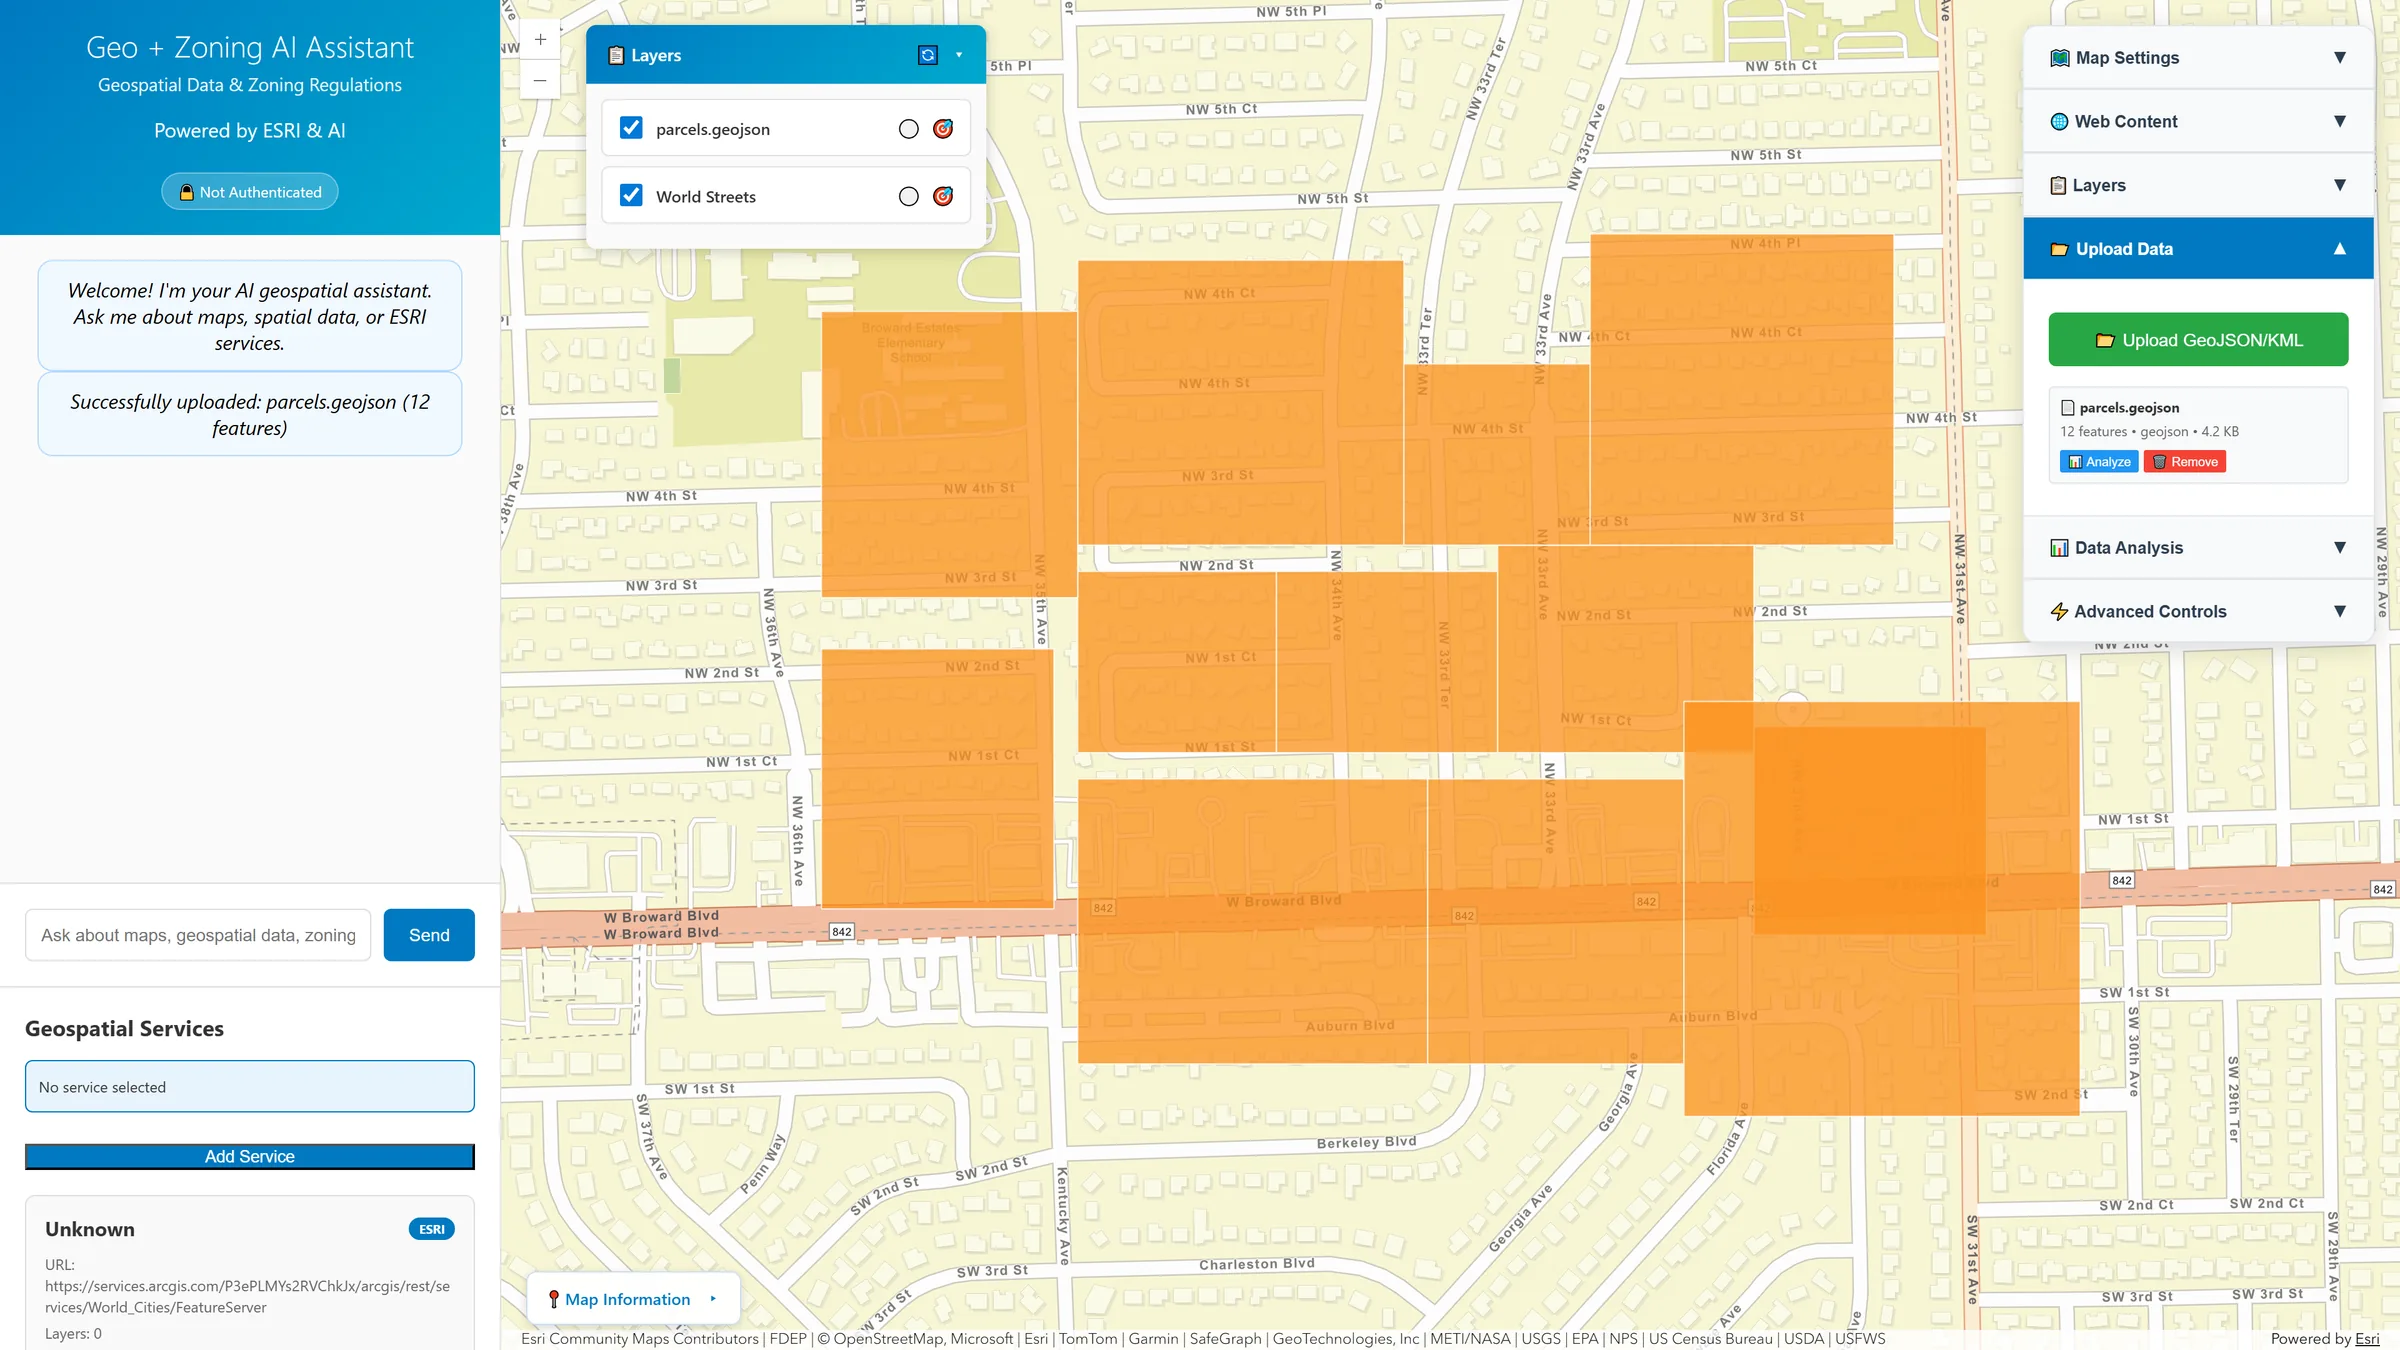Expand the Advanced Controls section arrow
This screenshot has width=2400, height=1350.
pyautogui.click(x=2340, y=612)
